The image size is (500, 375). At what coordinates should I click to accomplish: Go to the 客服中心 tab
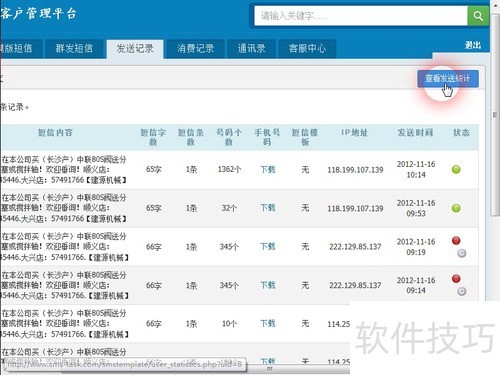[307, 49]
